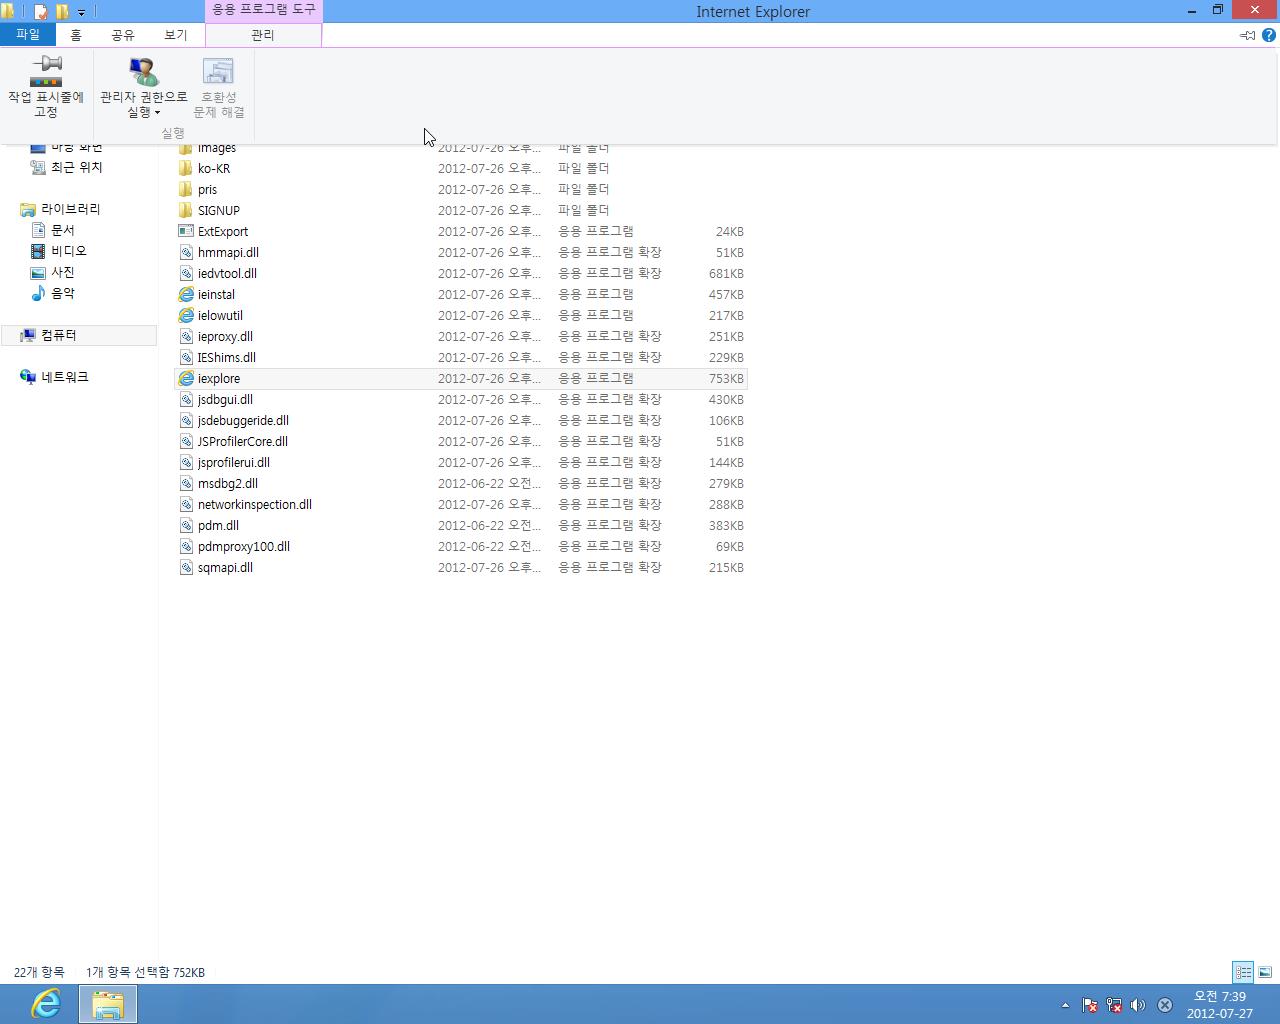Select the ieproxy.dll file icon
1280x1024 pixels.
coord(186,336)
